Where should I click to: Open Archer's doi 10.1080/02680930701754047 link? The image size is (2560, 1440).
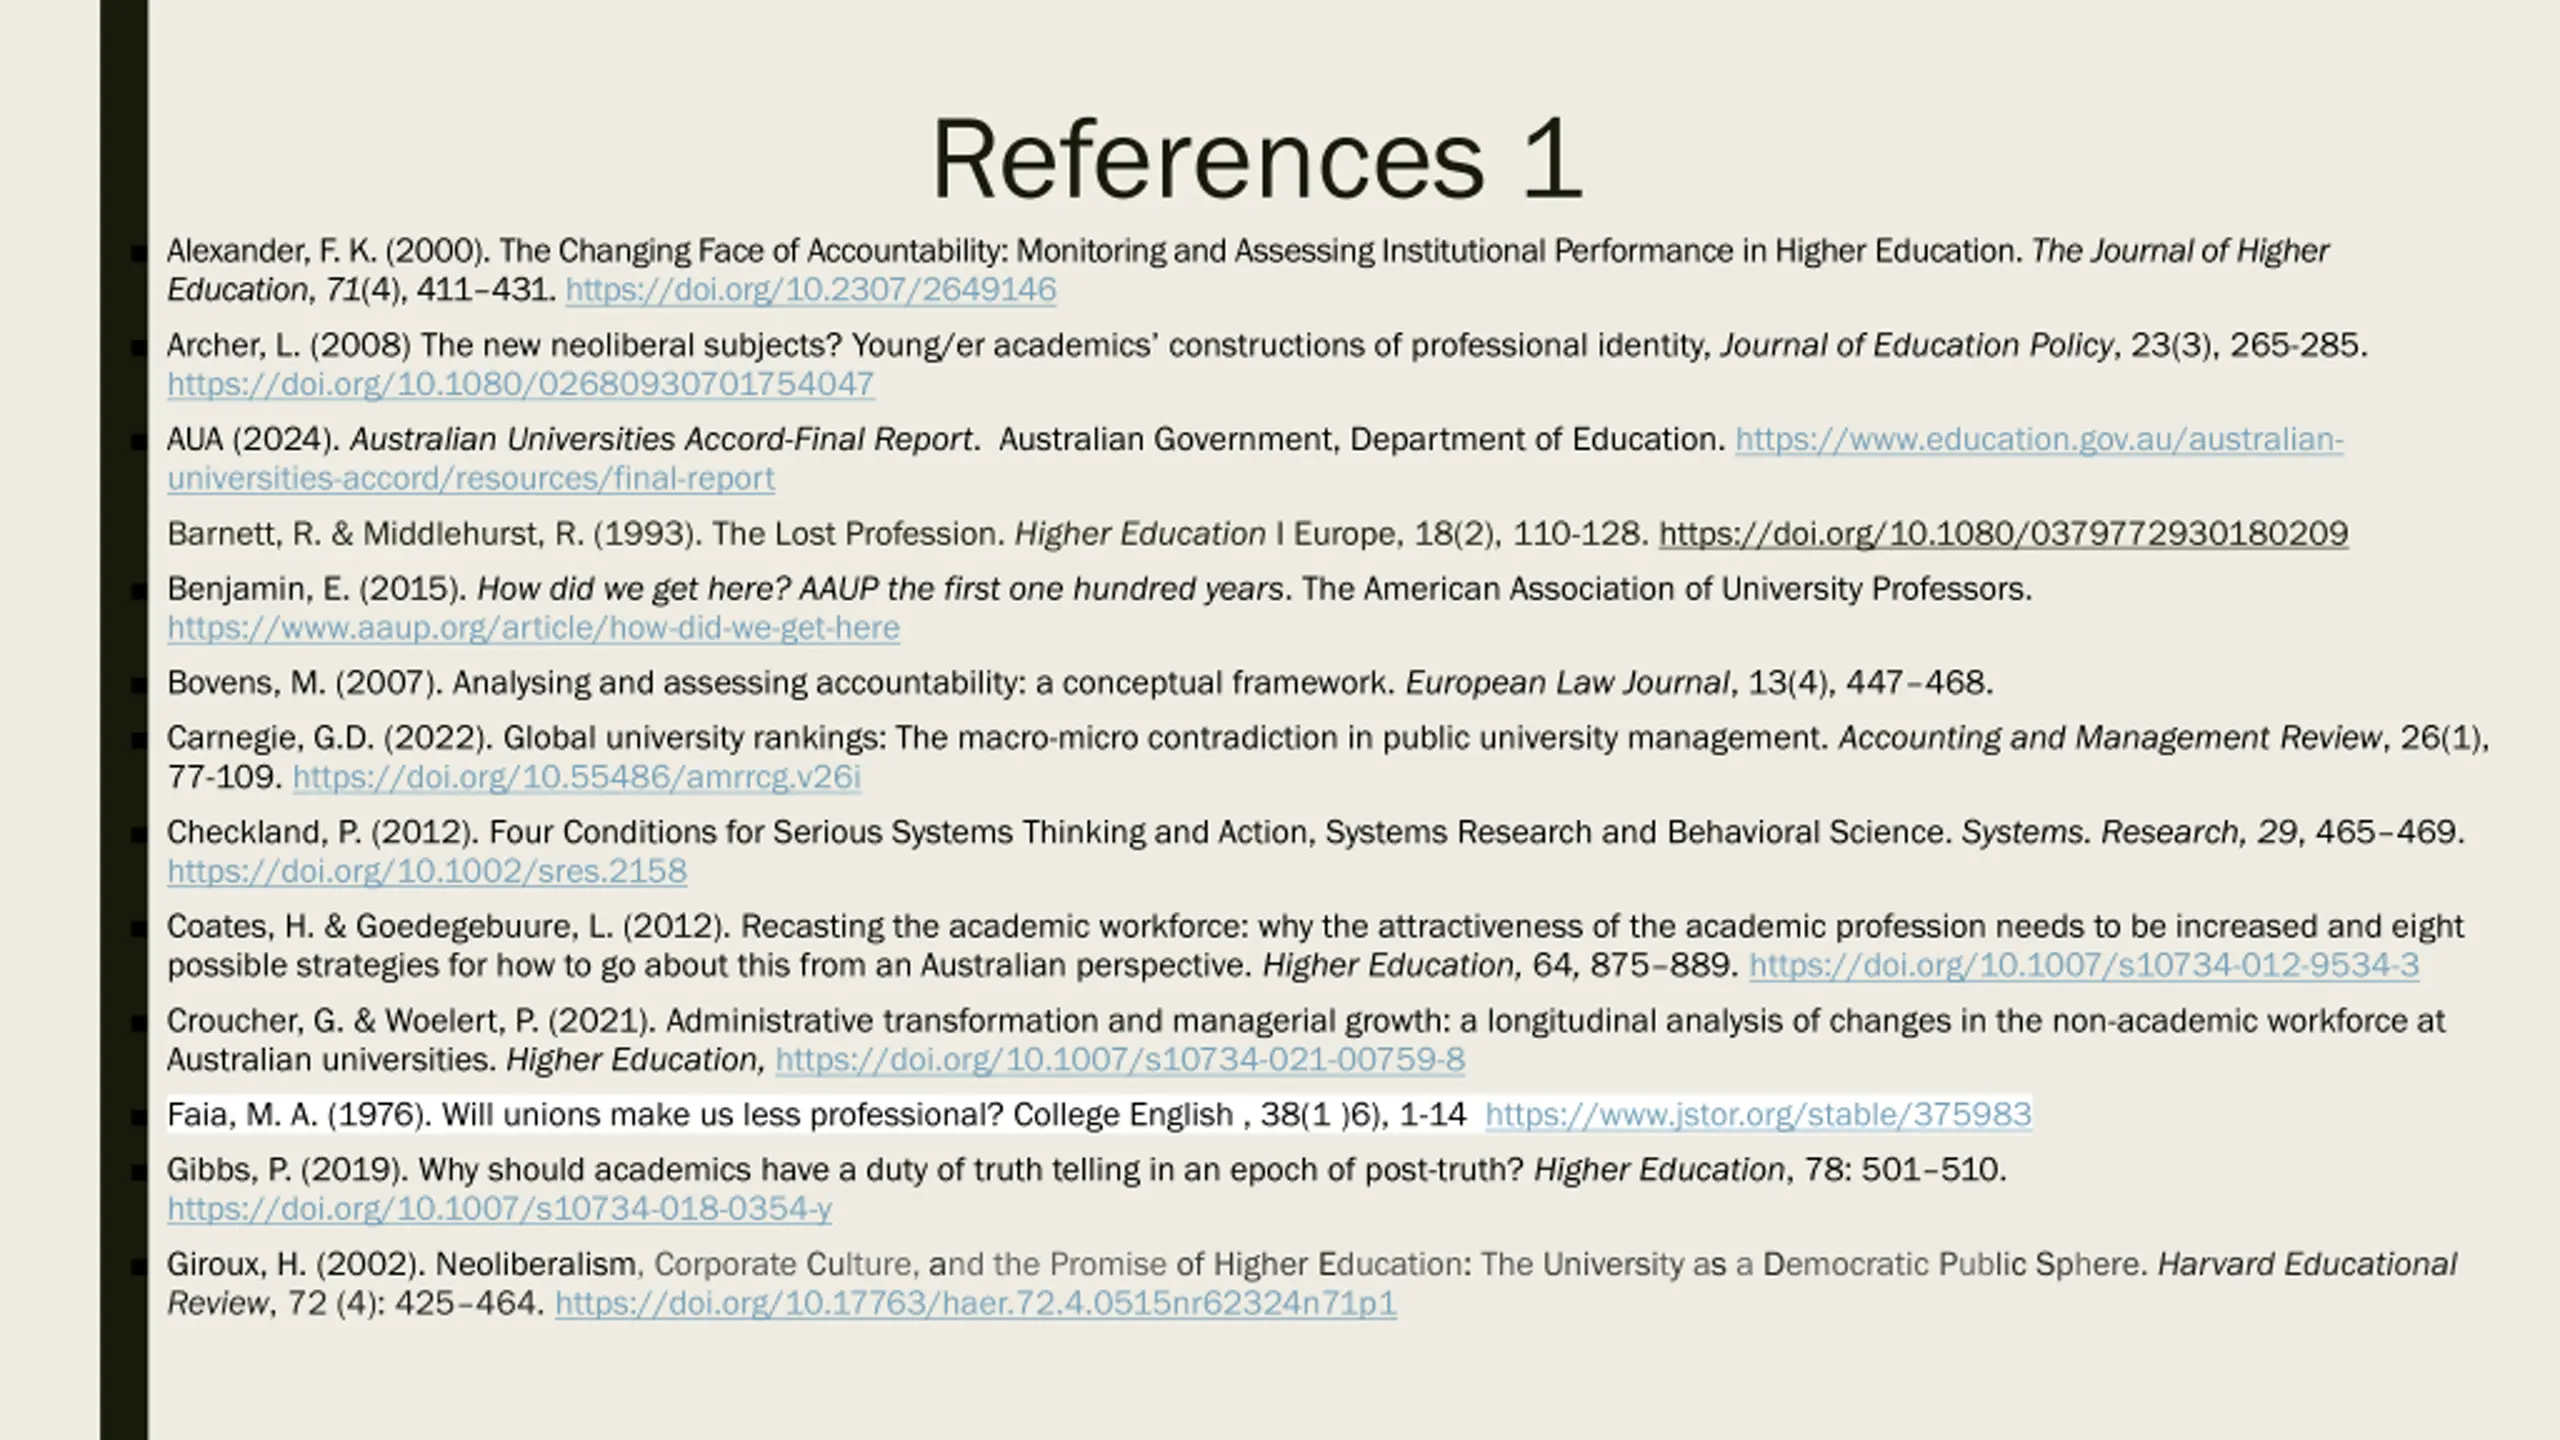(521, 384)
